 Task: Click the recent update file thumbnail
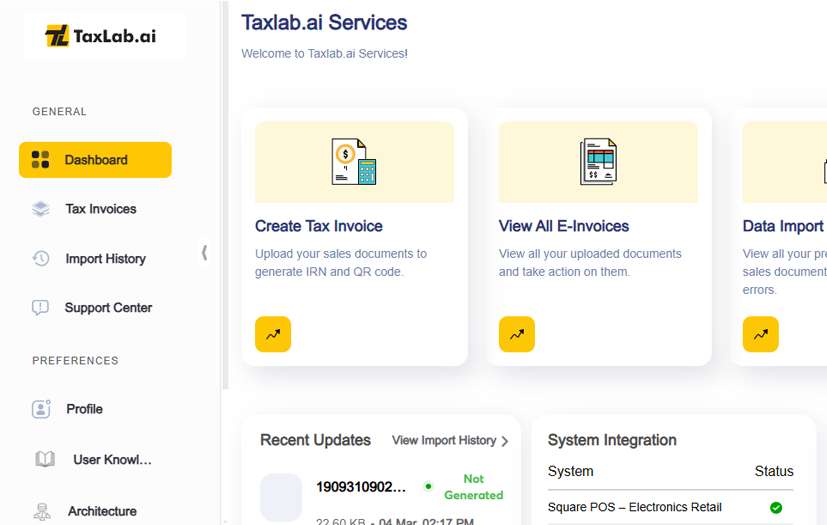[x=281, y=497]
